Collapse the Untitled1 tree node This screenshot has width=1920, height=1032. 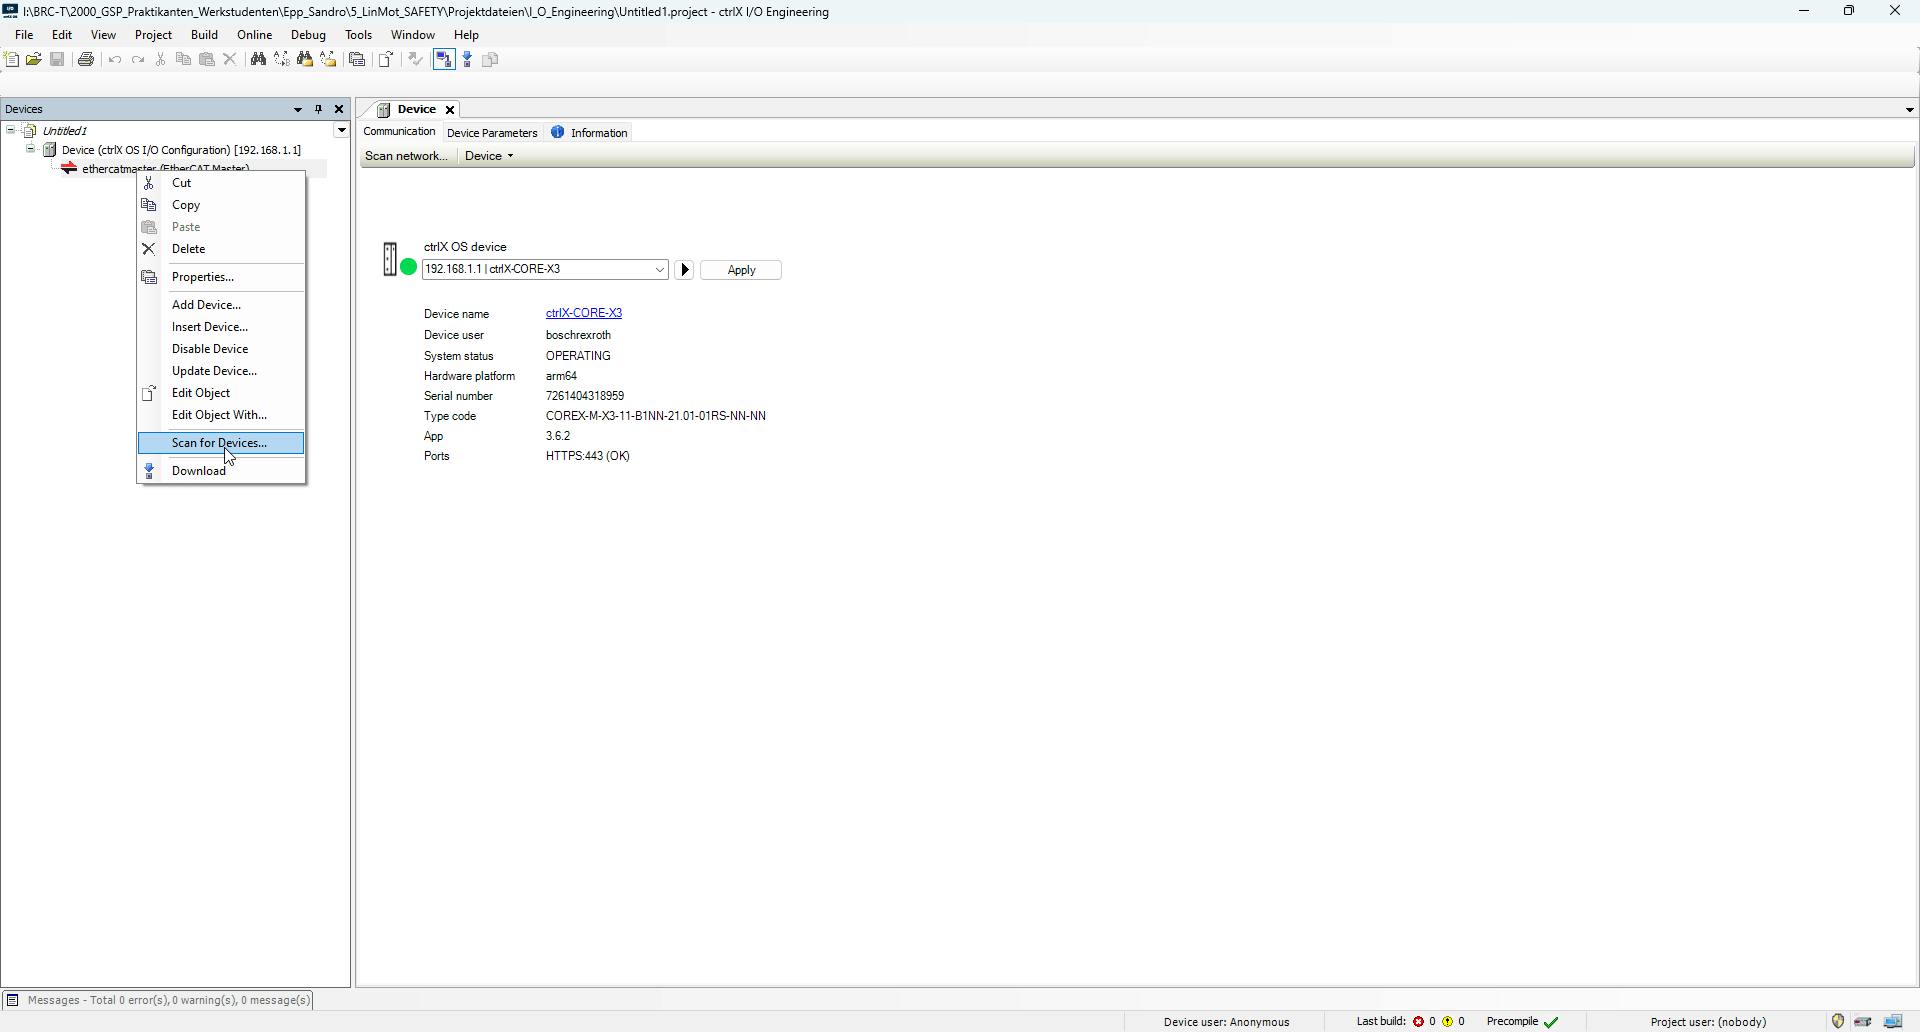11,130
